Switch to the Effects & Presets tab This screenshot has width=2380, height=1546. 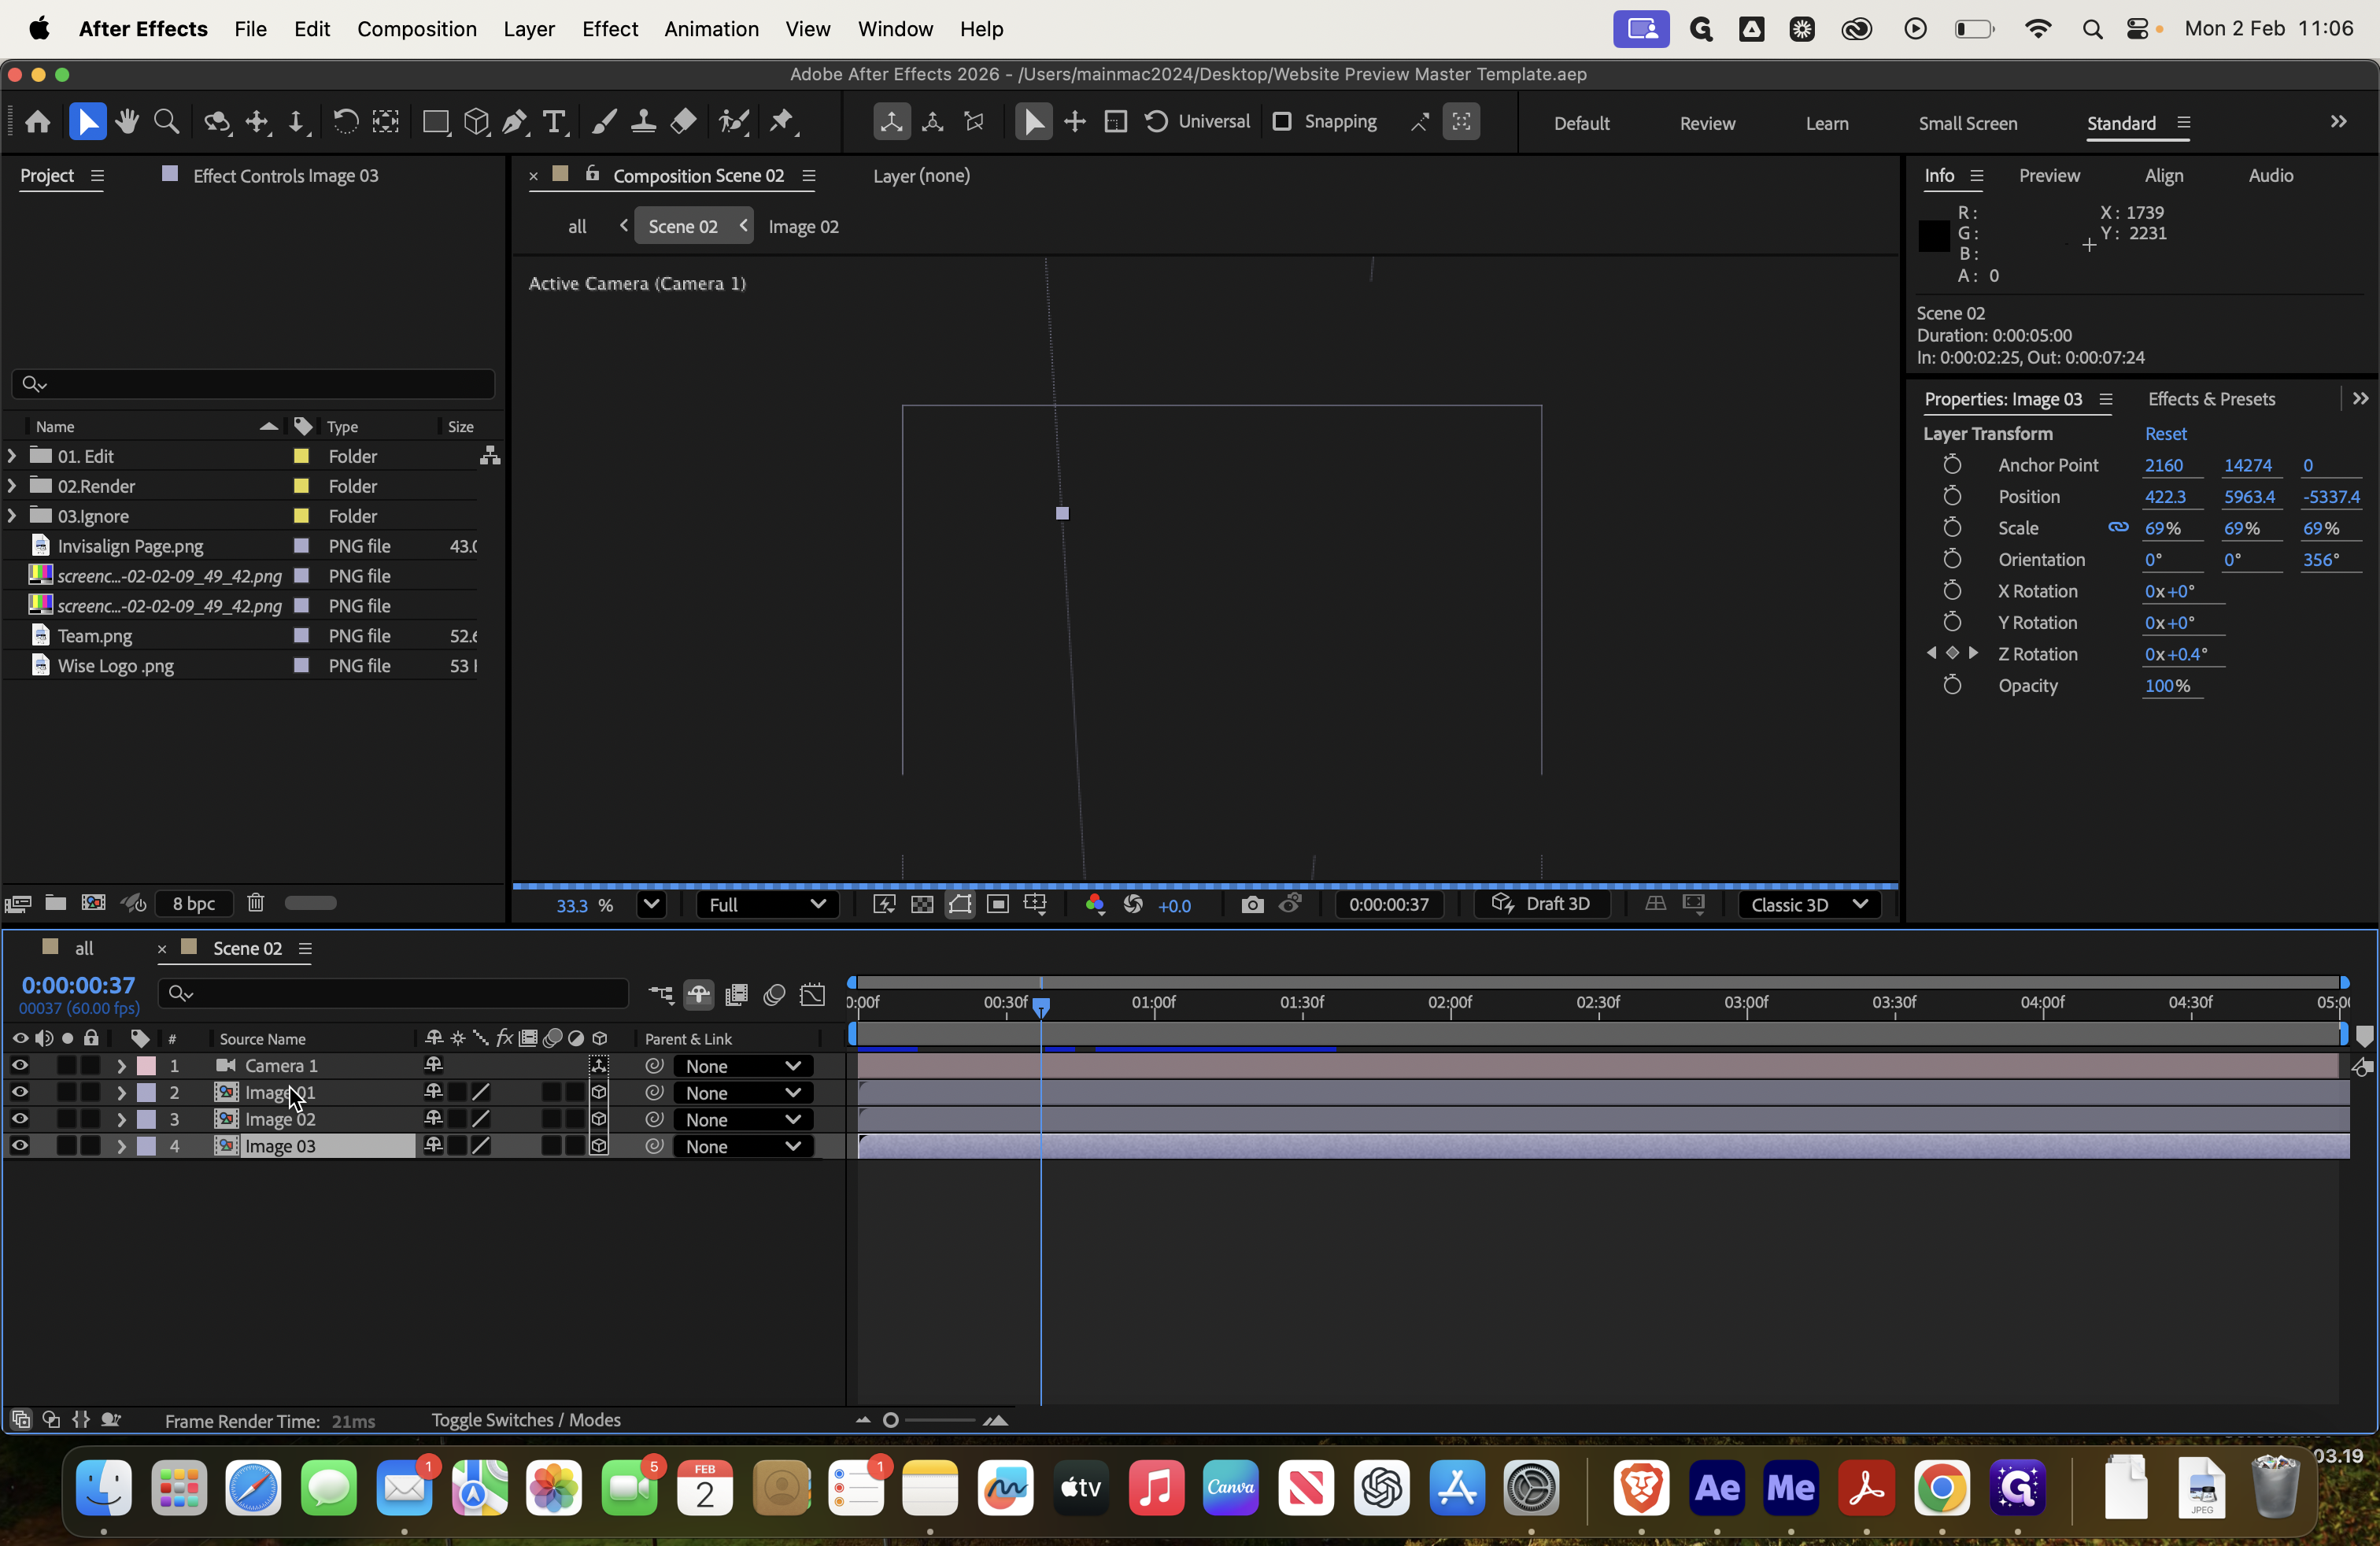2211,399
